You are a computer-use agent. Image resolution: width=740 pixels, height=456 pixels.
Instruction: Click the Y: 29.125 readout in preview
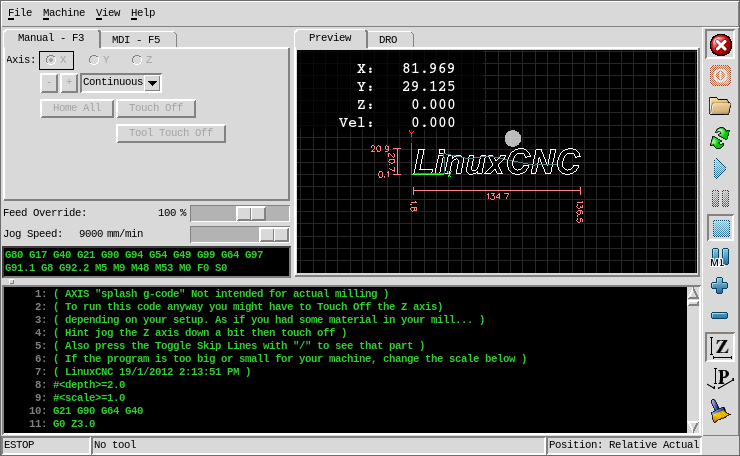coord(405,87)
